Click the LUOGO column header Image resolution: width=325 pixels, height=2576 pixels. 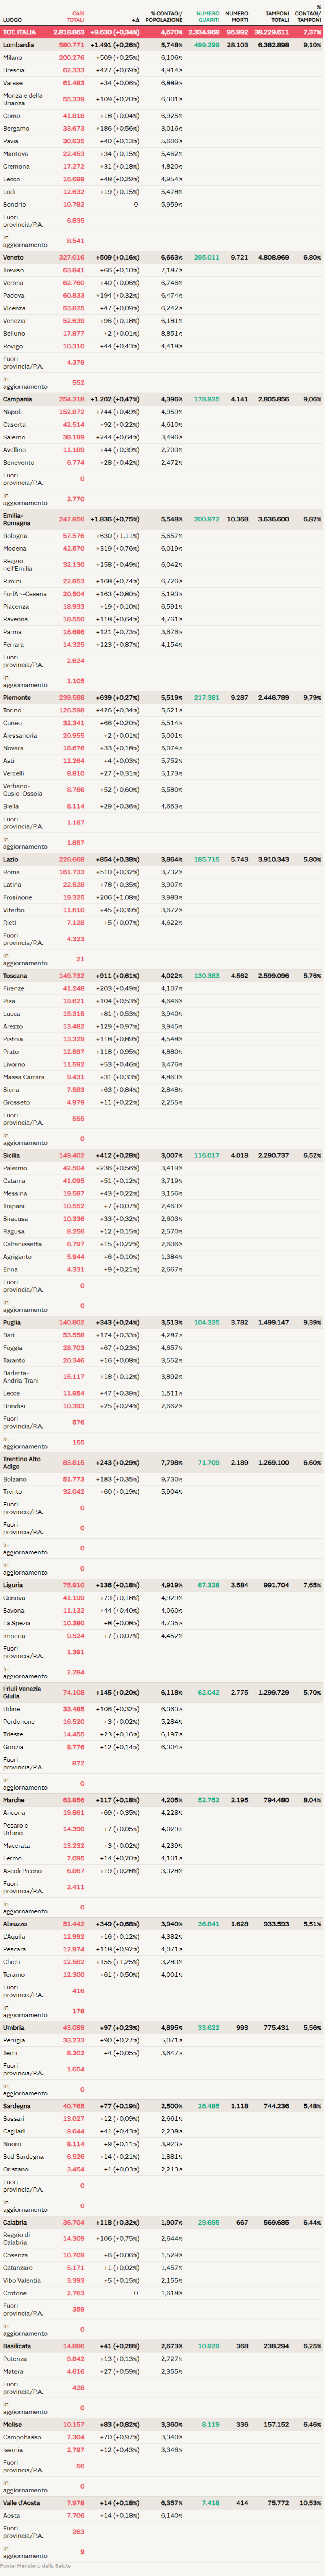12,19
